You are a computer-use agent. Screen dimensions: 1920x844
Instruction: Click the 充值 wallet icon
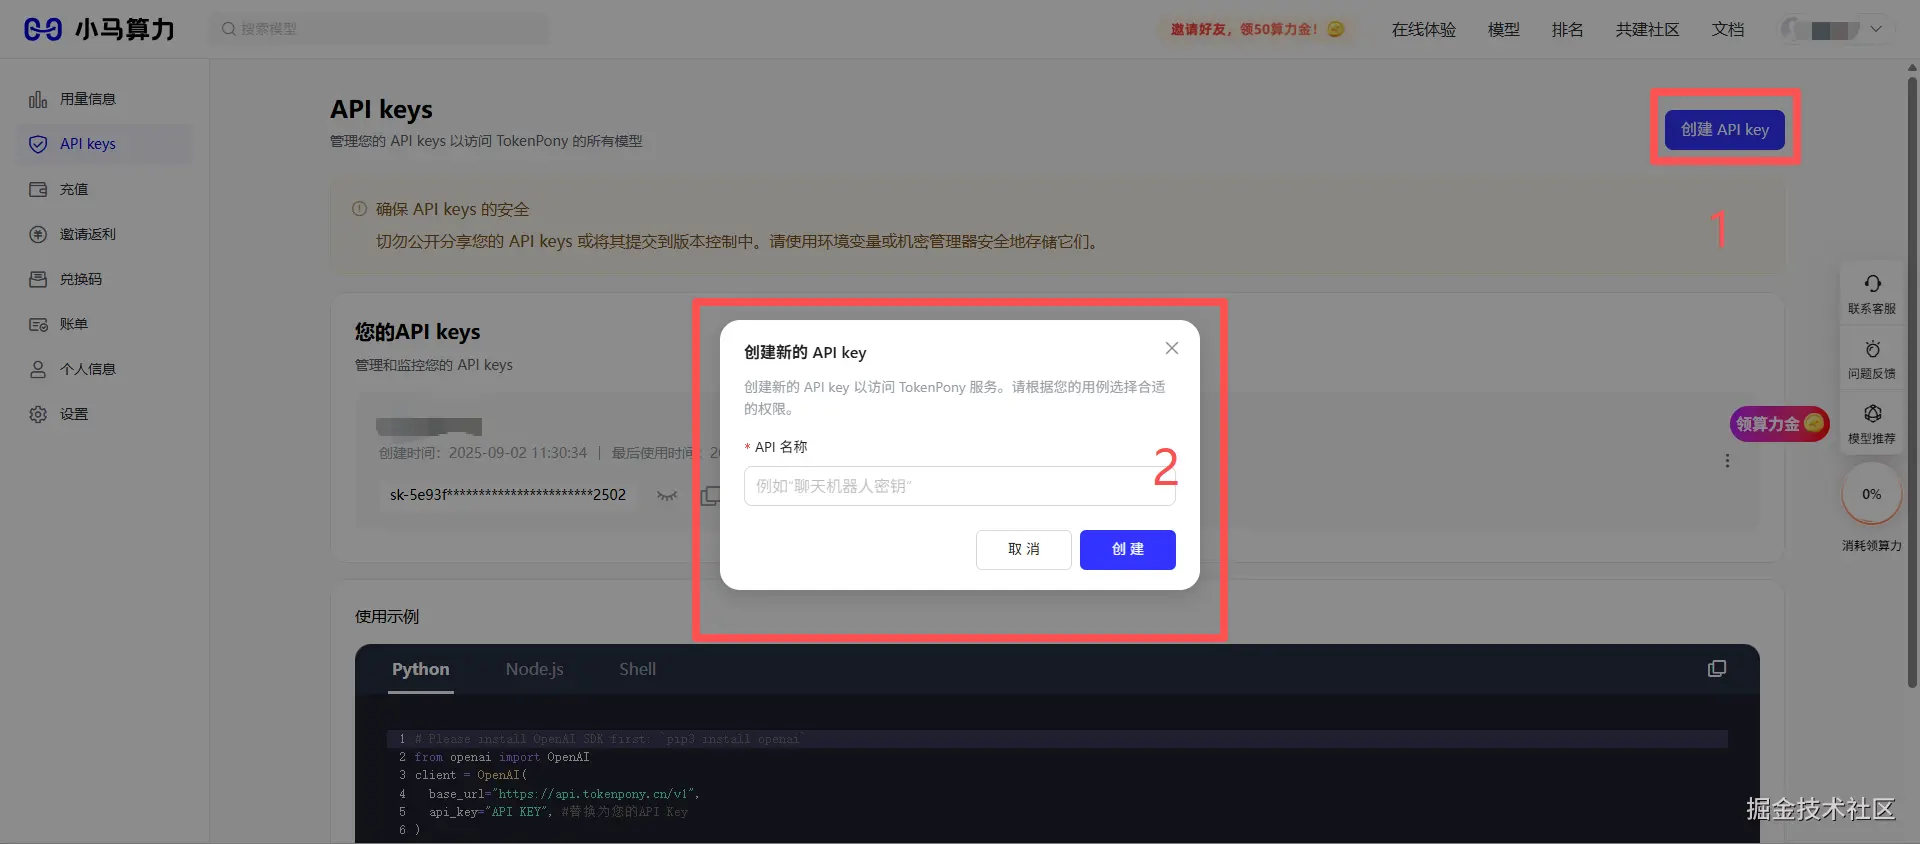[38, 189]
